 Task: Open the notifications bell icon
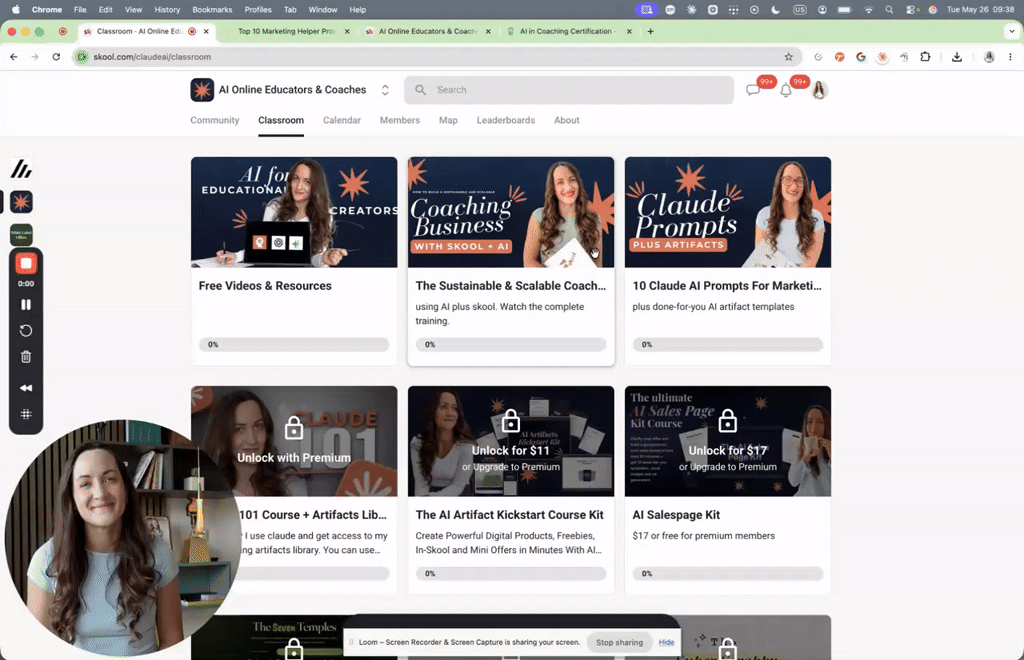[x=786, y=91]
